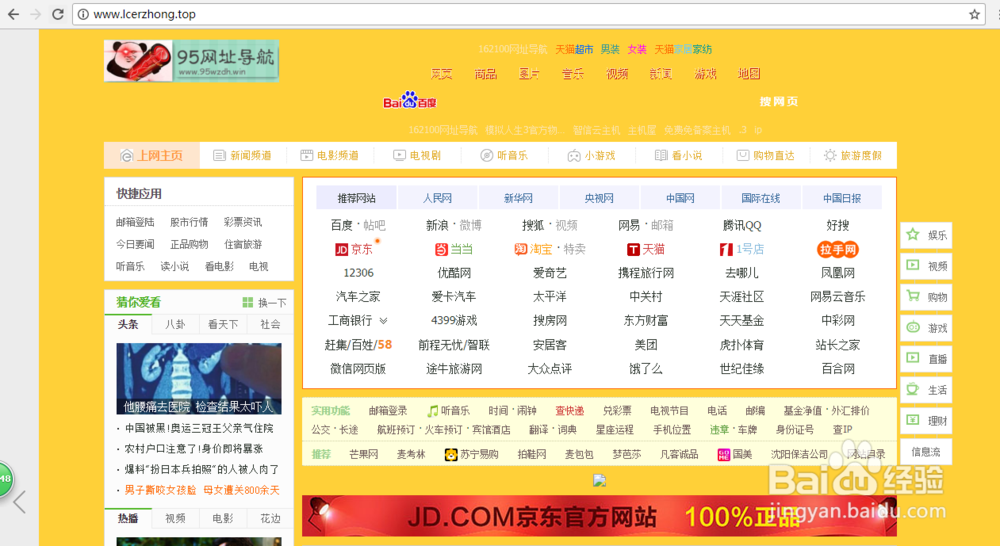Open the 1号店 site link
This screenshot has height=546, width=1000.
coord(742,249)
